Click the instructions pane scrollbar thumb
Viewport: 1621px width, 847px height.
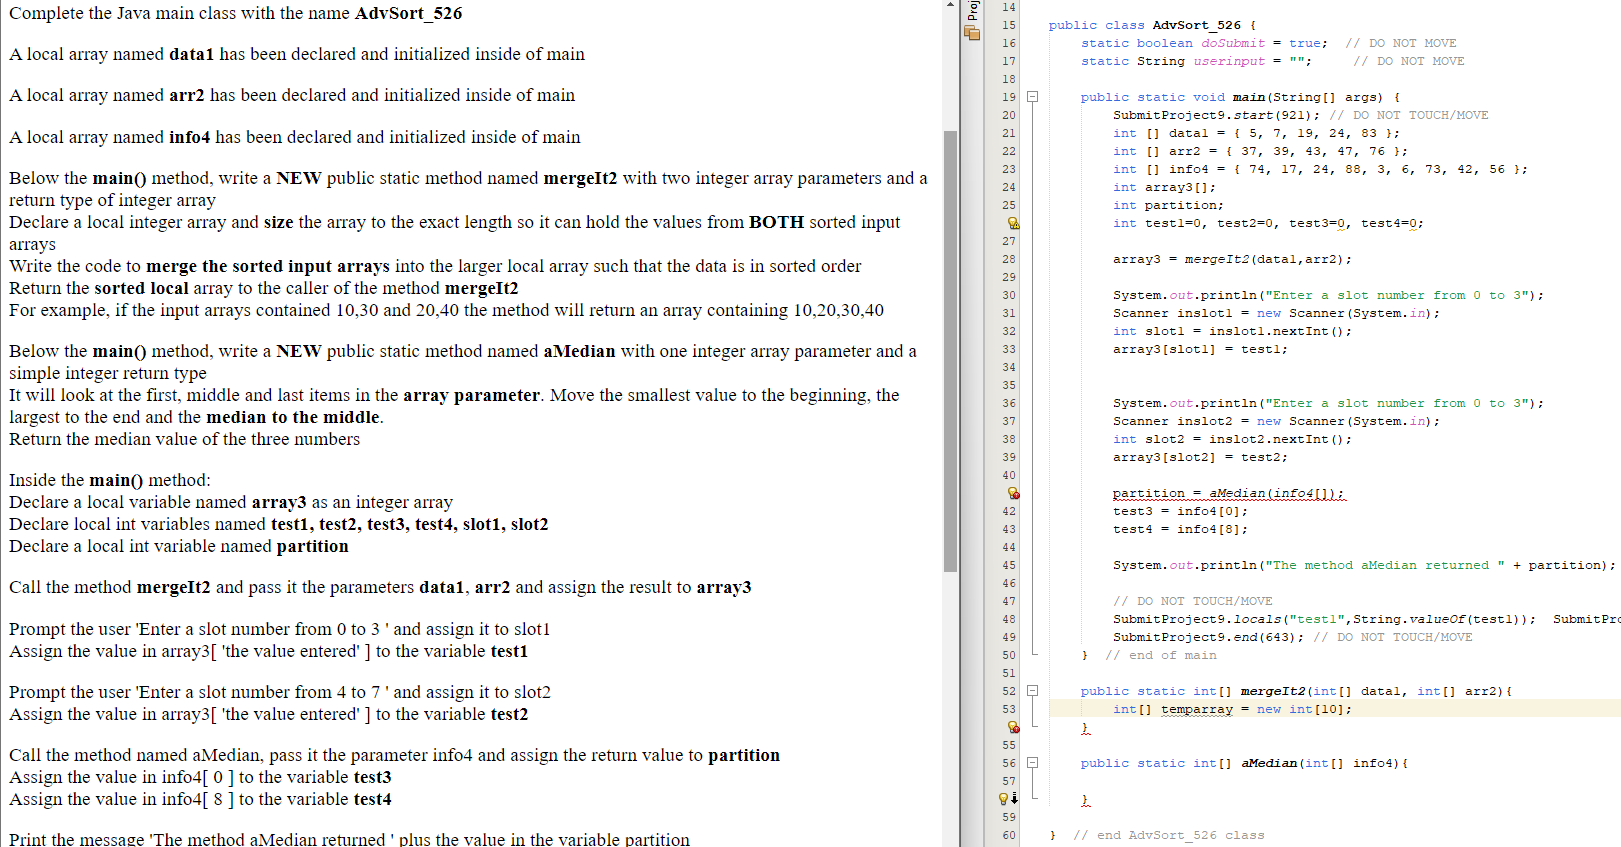pyautogui.click(x=950, y=351)
